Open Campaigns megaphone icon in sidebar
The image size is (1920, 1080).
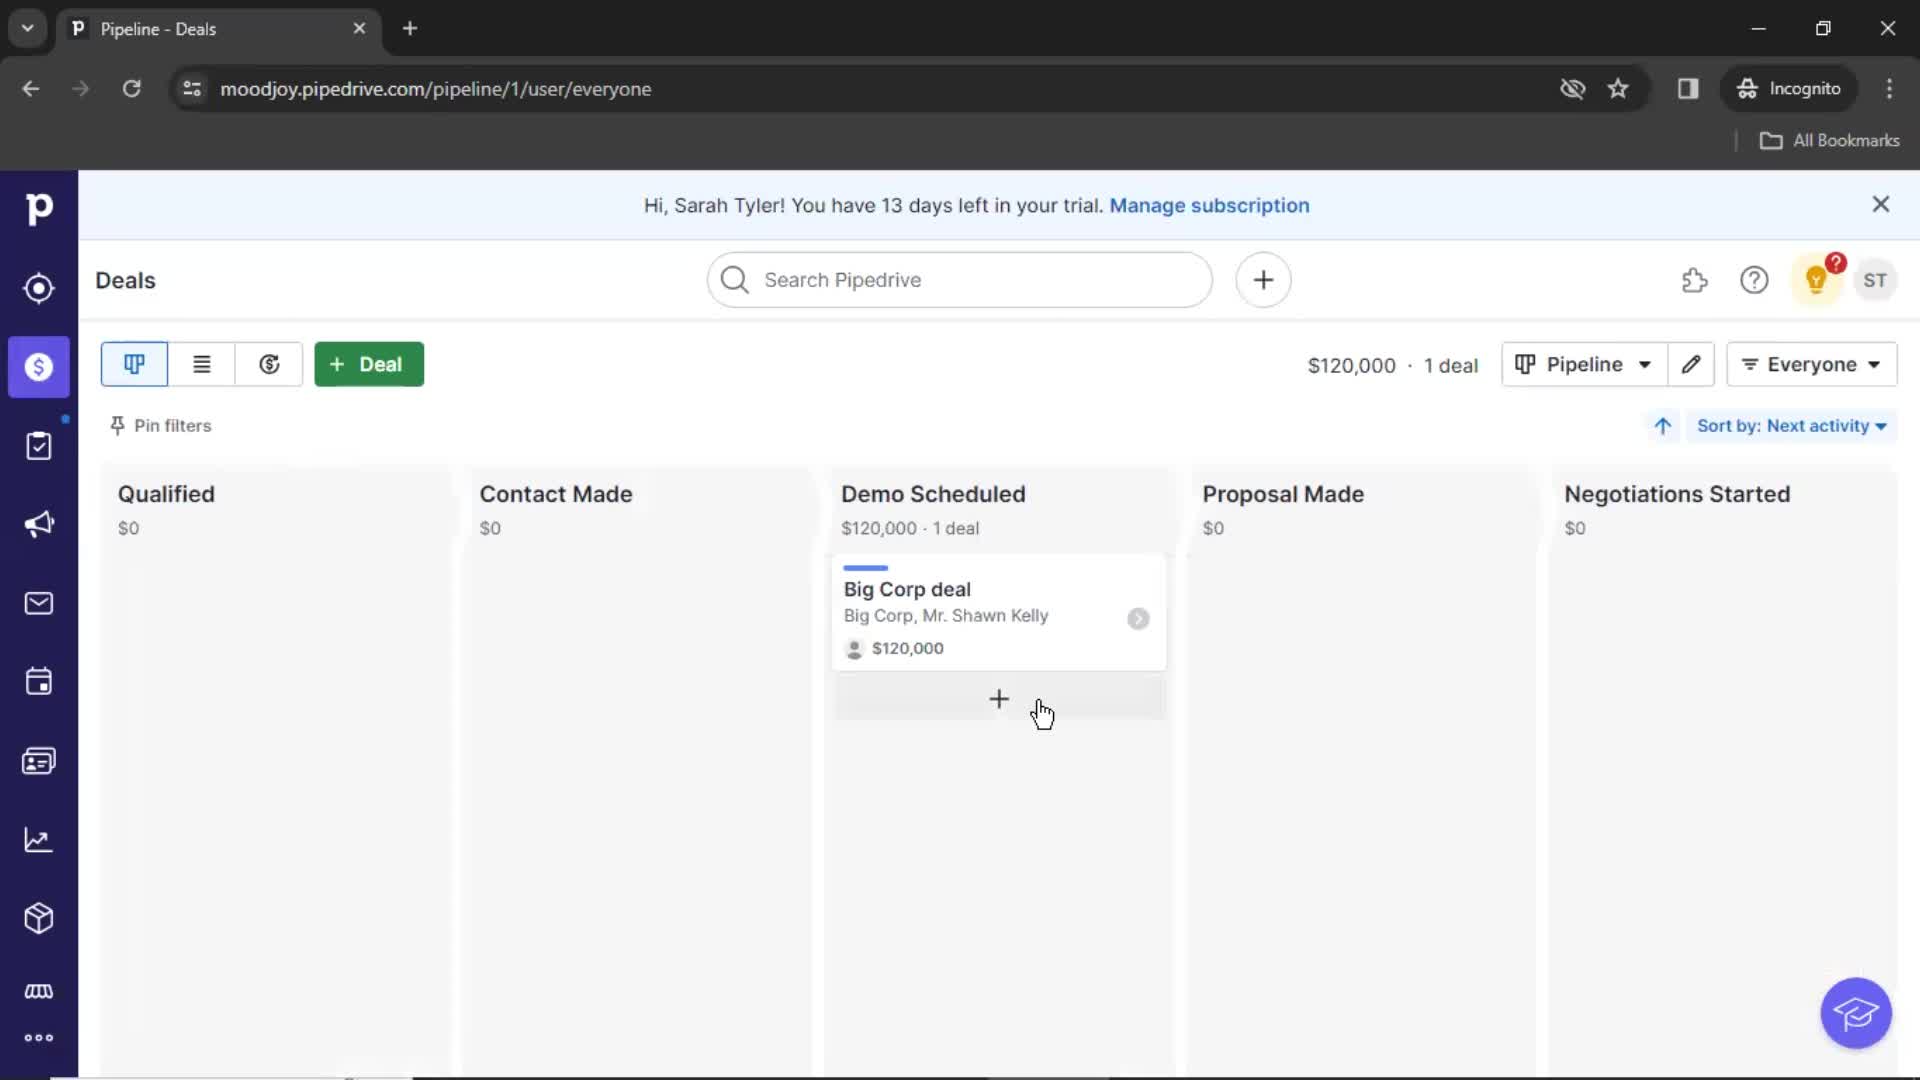click(39, 524)
